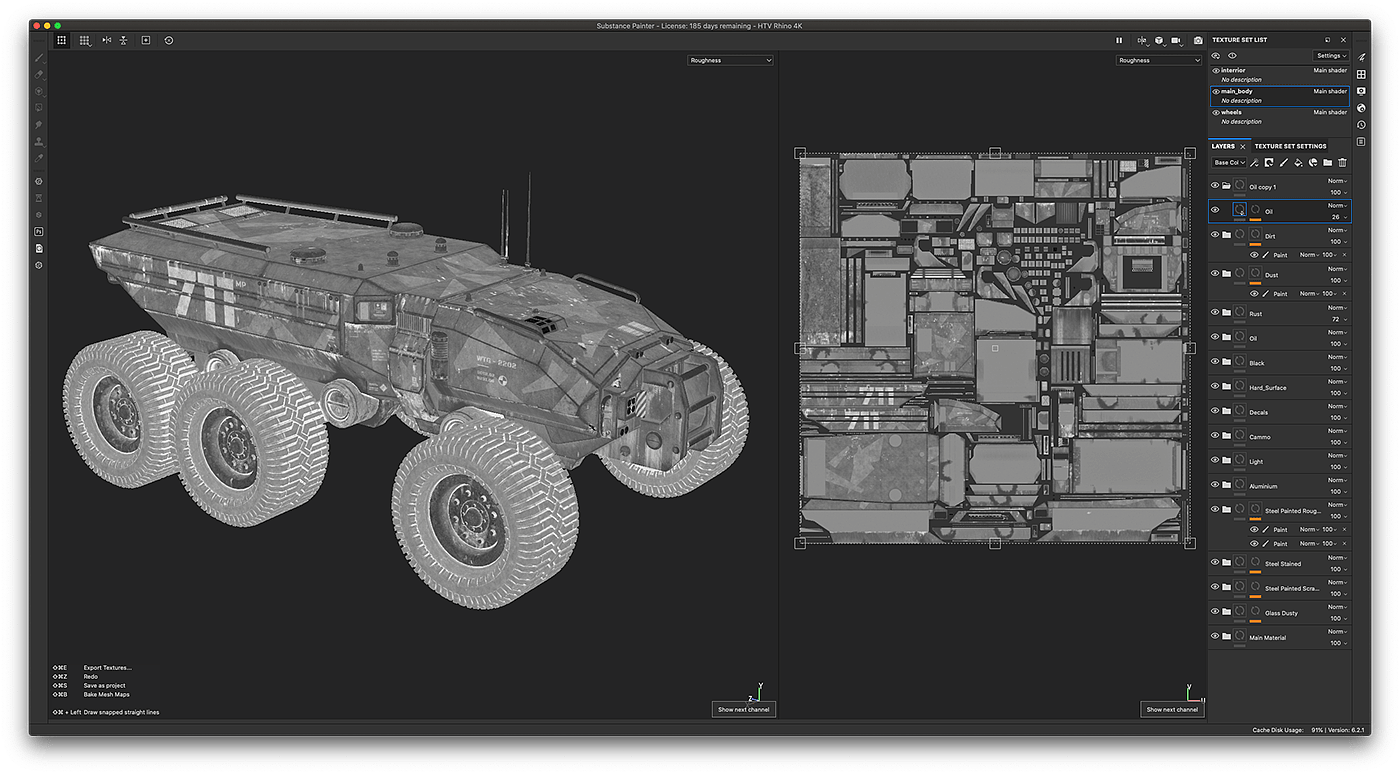The height and width of the screenshot is (774, 1400).
Task: Toggle horizontal symmetry mirror icon
Action: 106,40
